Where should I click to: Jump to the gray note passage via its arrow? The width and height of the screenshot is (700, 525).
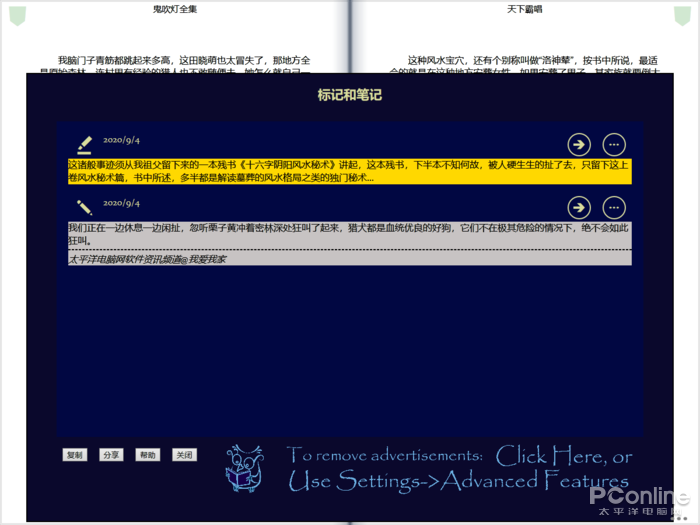(579, 208)
